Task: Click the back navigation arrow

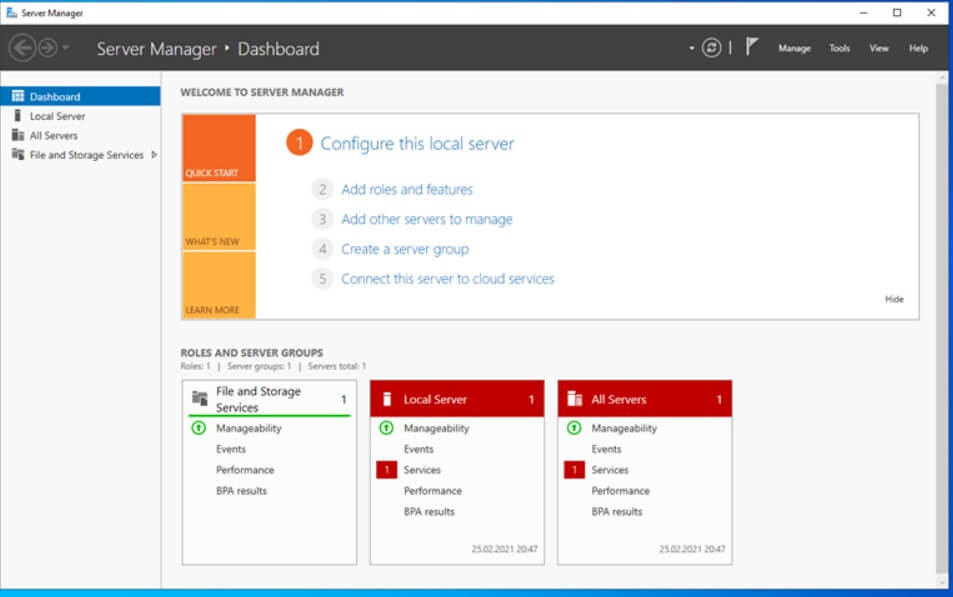Action: pos(22,47)
